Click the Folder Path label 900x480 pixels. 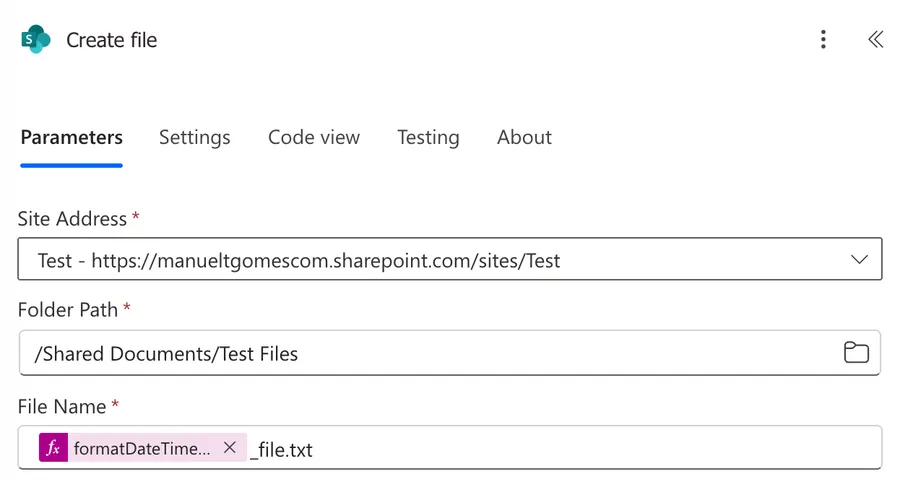tap(68, 310)
